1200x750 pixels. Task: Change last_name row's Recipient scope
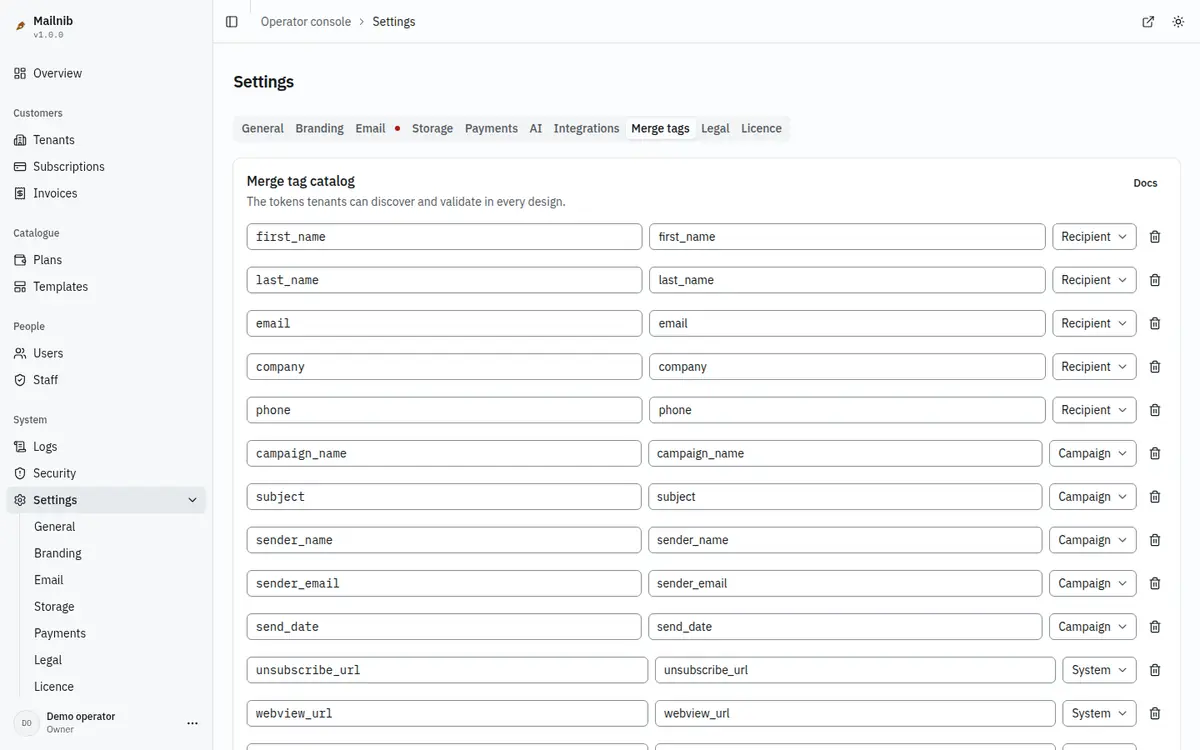coord(1094,280)
